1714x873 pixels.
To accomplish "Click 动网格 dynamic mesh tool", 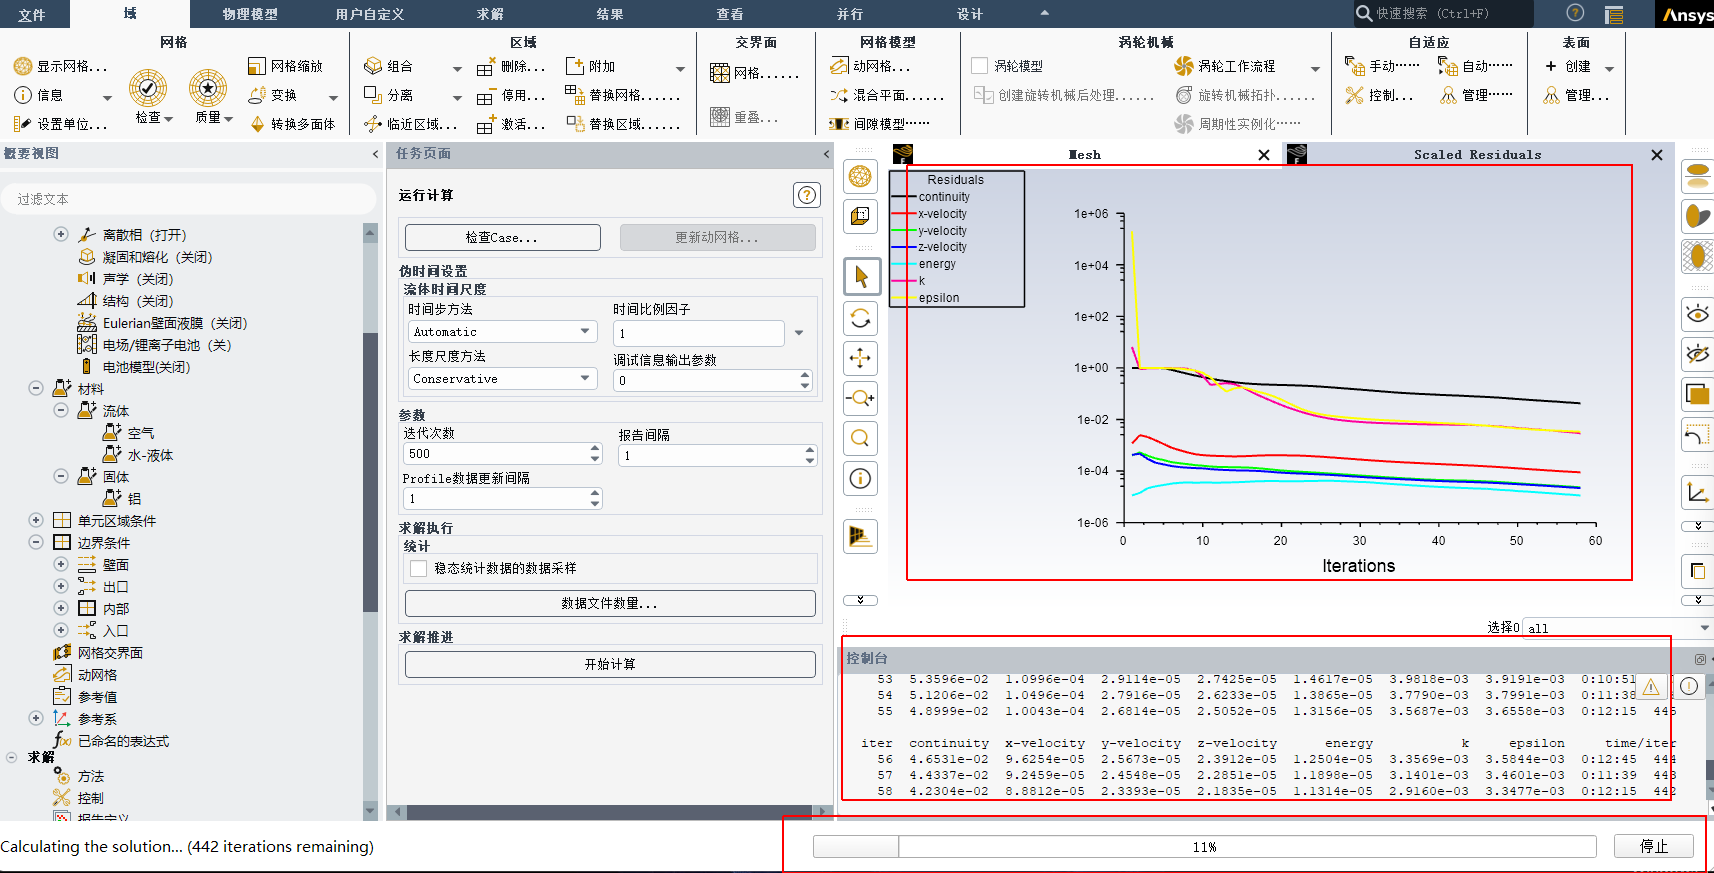I will pyautogui.click(x=839, y=66).
